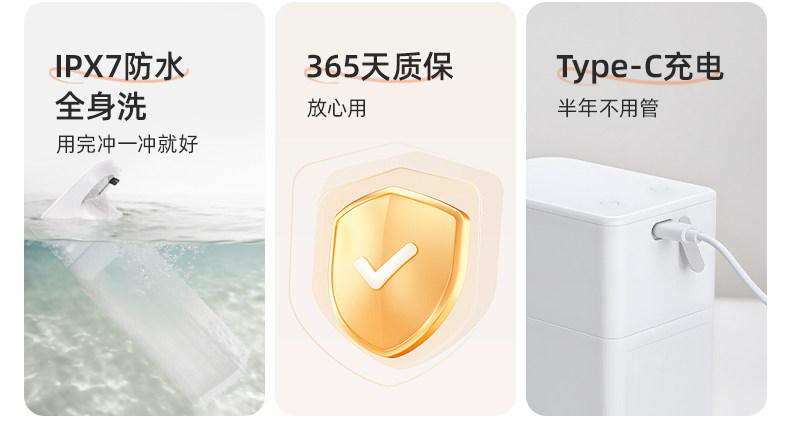Open the IPX7 waterproof feature card

(x=145, y=209)
